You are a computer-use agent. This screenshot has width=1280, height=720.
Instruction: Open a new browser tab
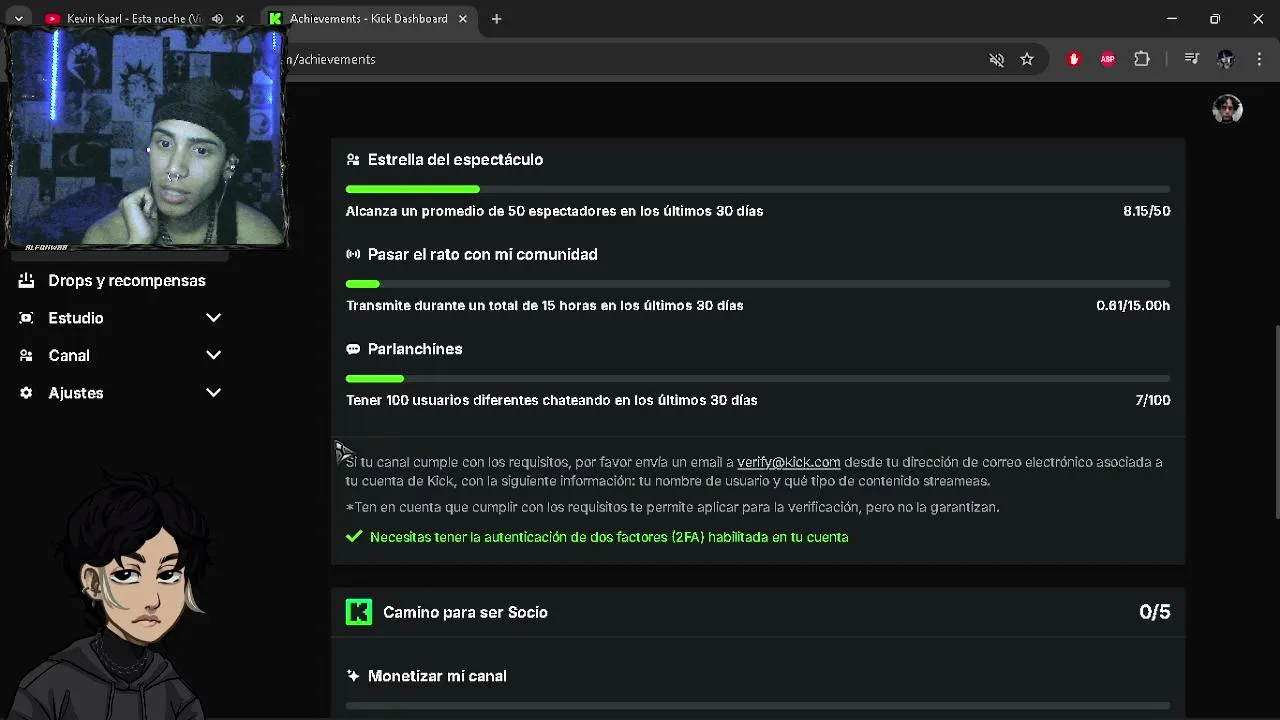(x=496, y=19)
